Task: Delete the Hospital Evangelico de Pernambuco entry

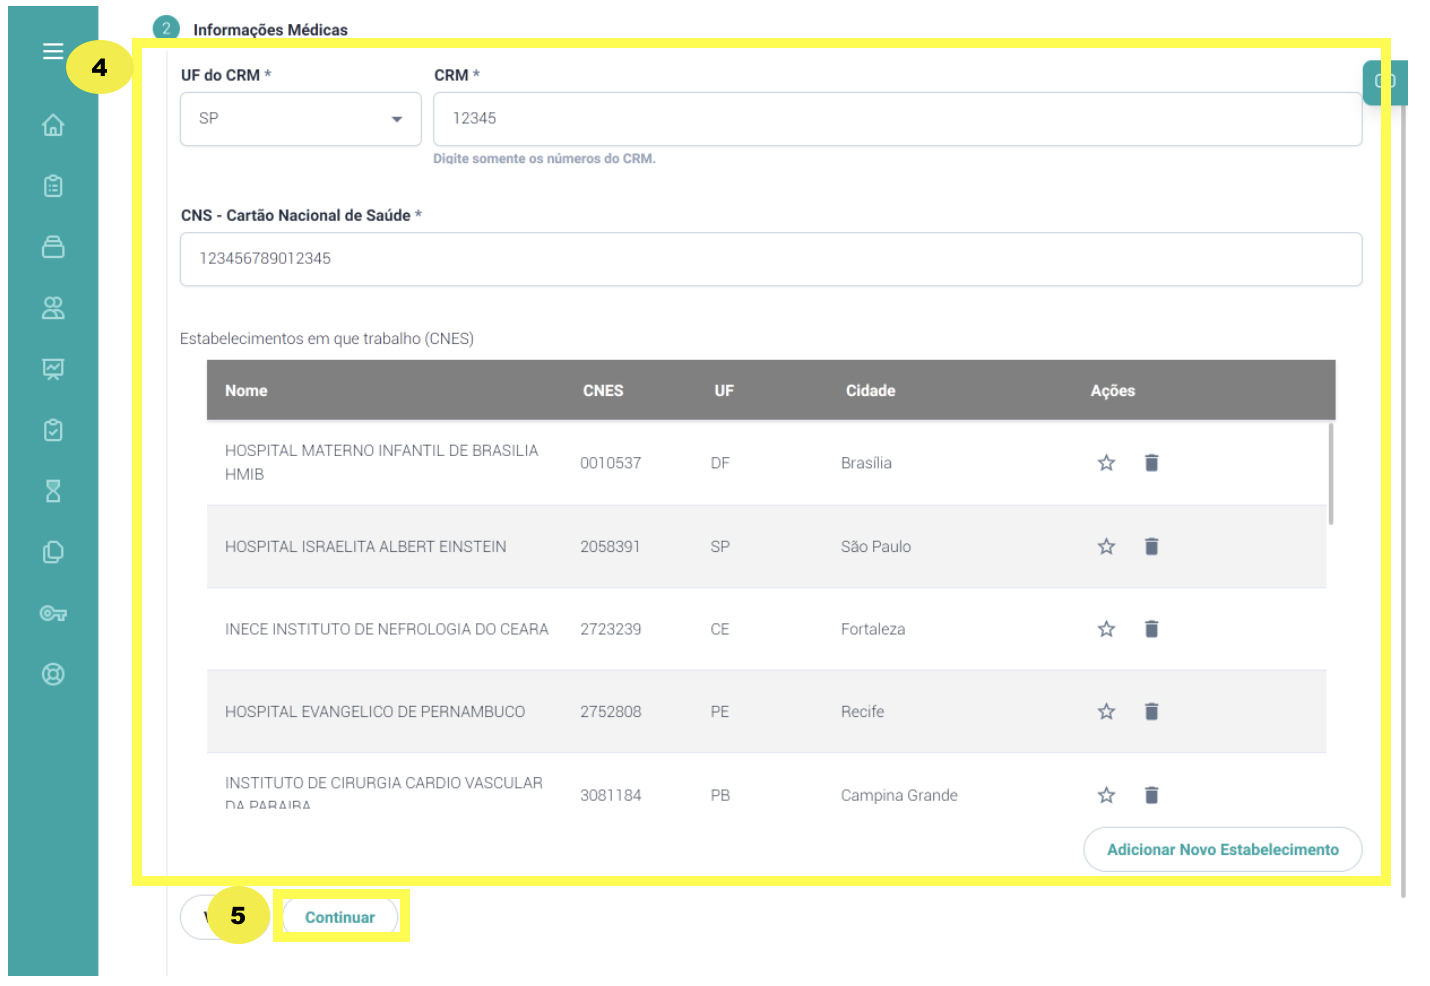Action: tap(1151, 711)
